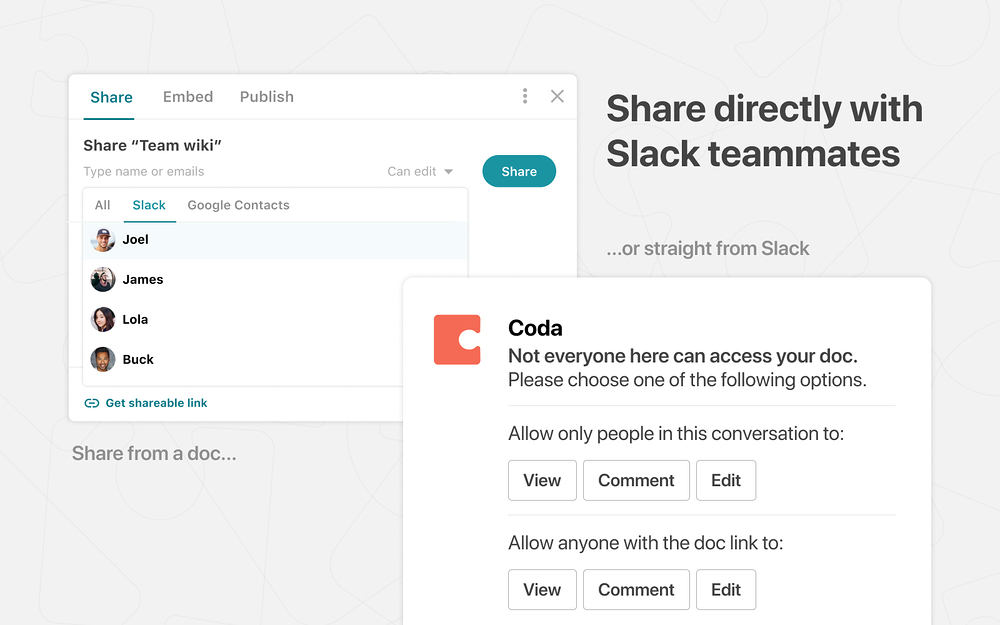Close the share dialog with the X
This screenshot has height=625, width=1000.
pos(557,96)
